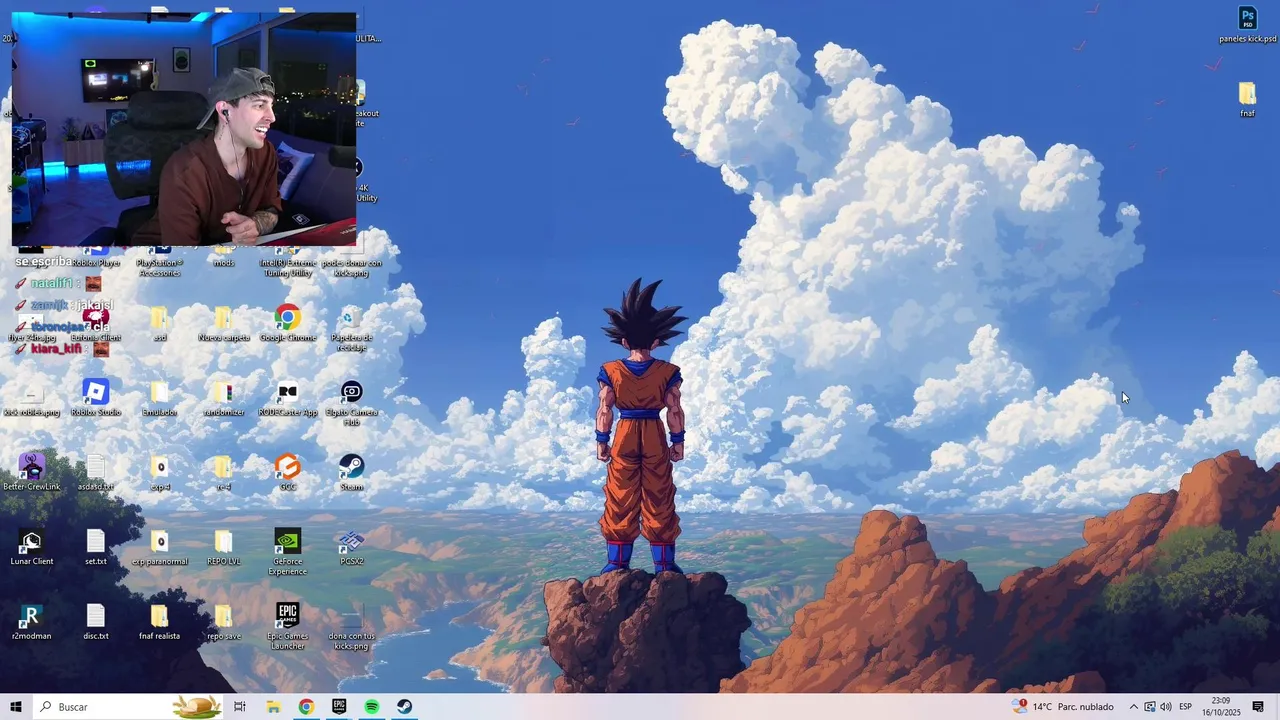Switch to Steam on taskbar
The height and width of the screenshot is (720, 1280).
(x=405, y=707)
